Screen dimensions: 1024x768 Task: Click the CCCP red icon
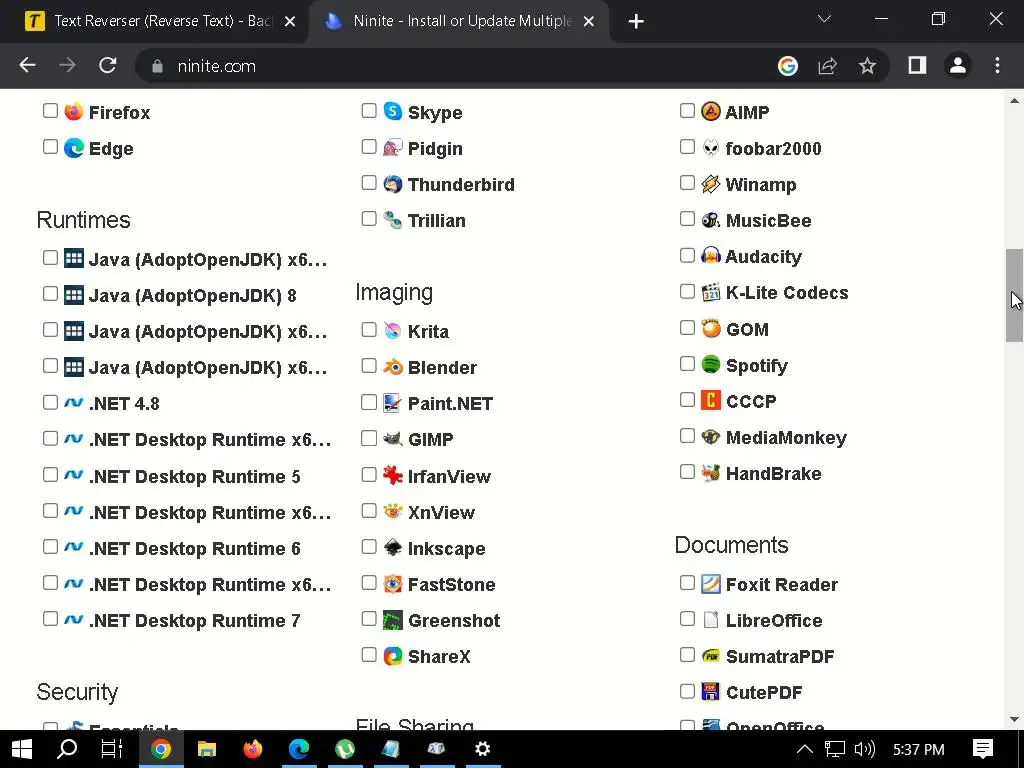tap(711, 400)
